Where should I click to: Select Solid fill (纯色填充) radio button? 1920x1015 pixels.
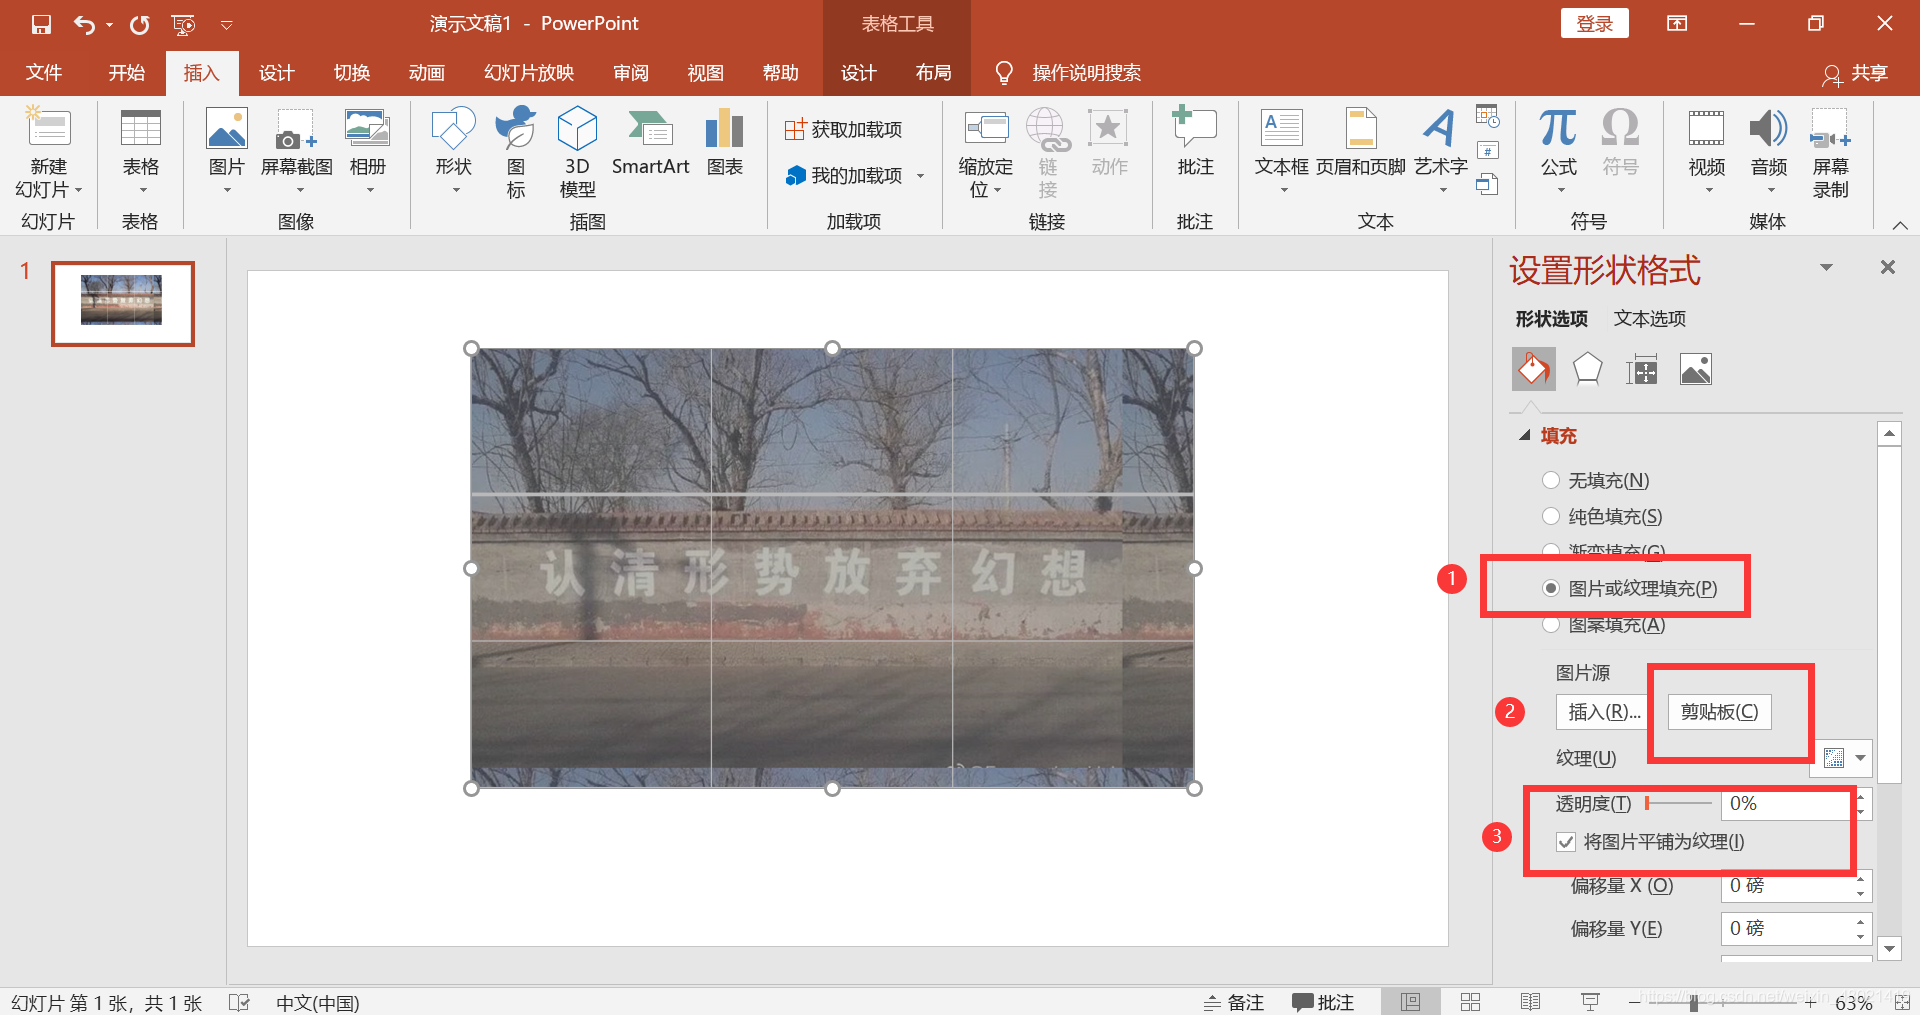(x=1550, y=516)
